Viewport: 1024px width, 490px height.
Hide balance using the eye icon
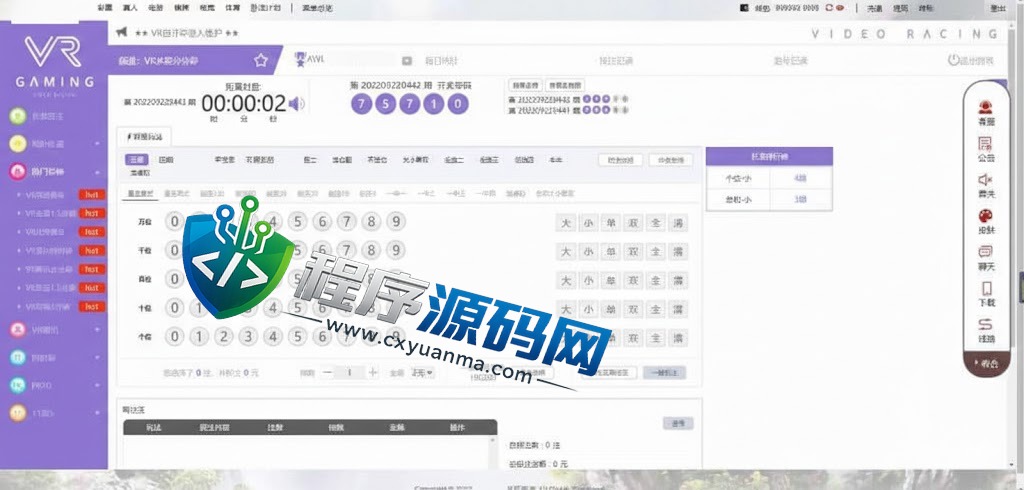(x=840, y=8)
